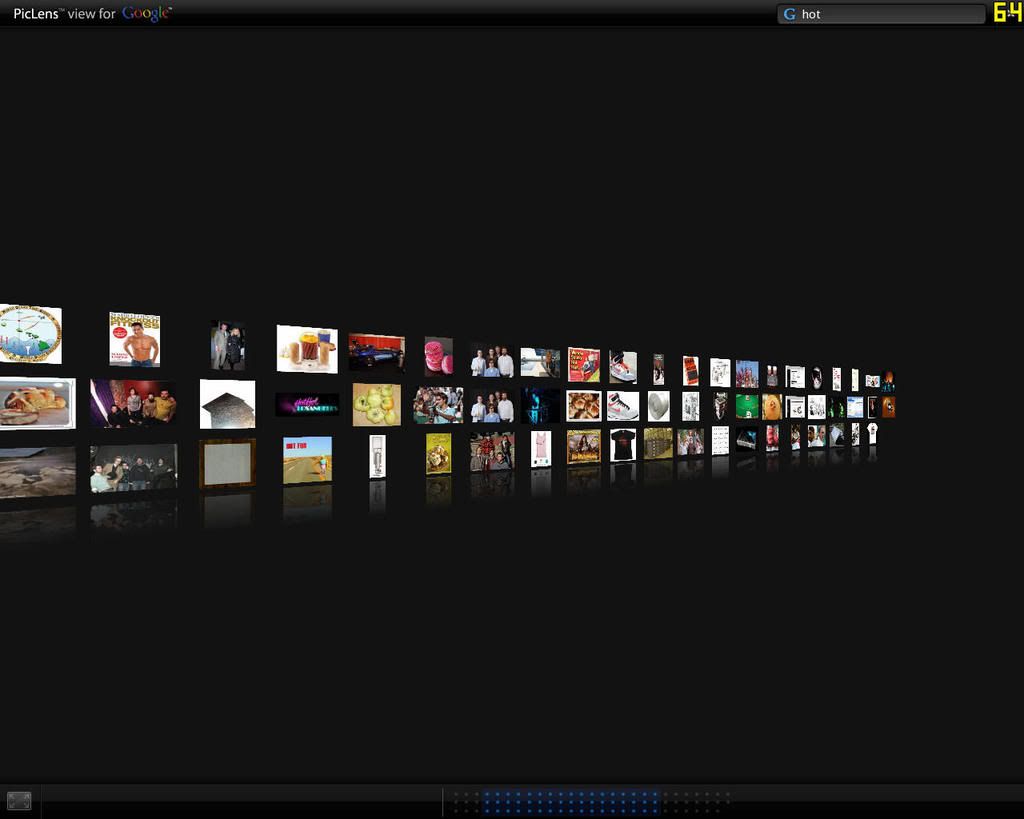Open the fluffy orange dog thumbnail
This screenshot has height=819, width=1024.
[772, 407]
